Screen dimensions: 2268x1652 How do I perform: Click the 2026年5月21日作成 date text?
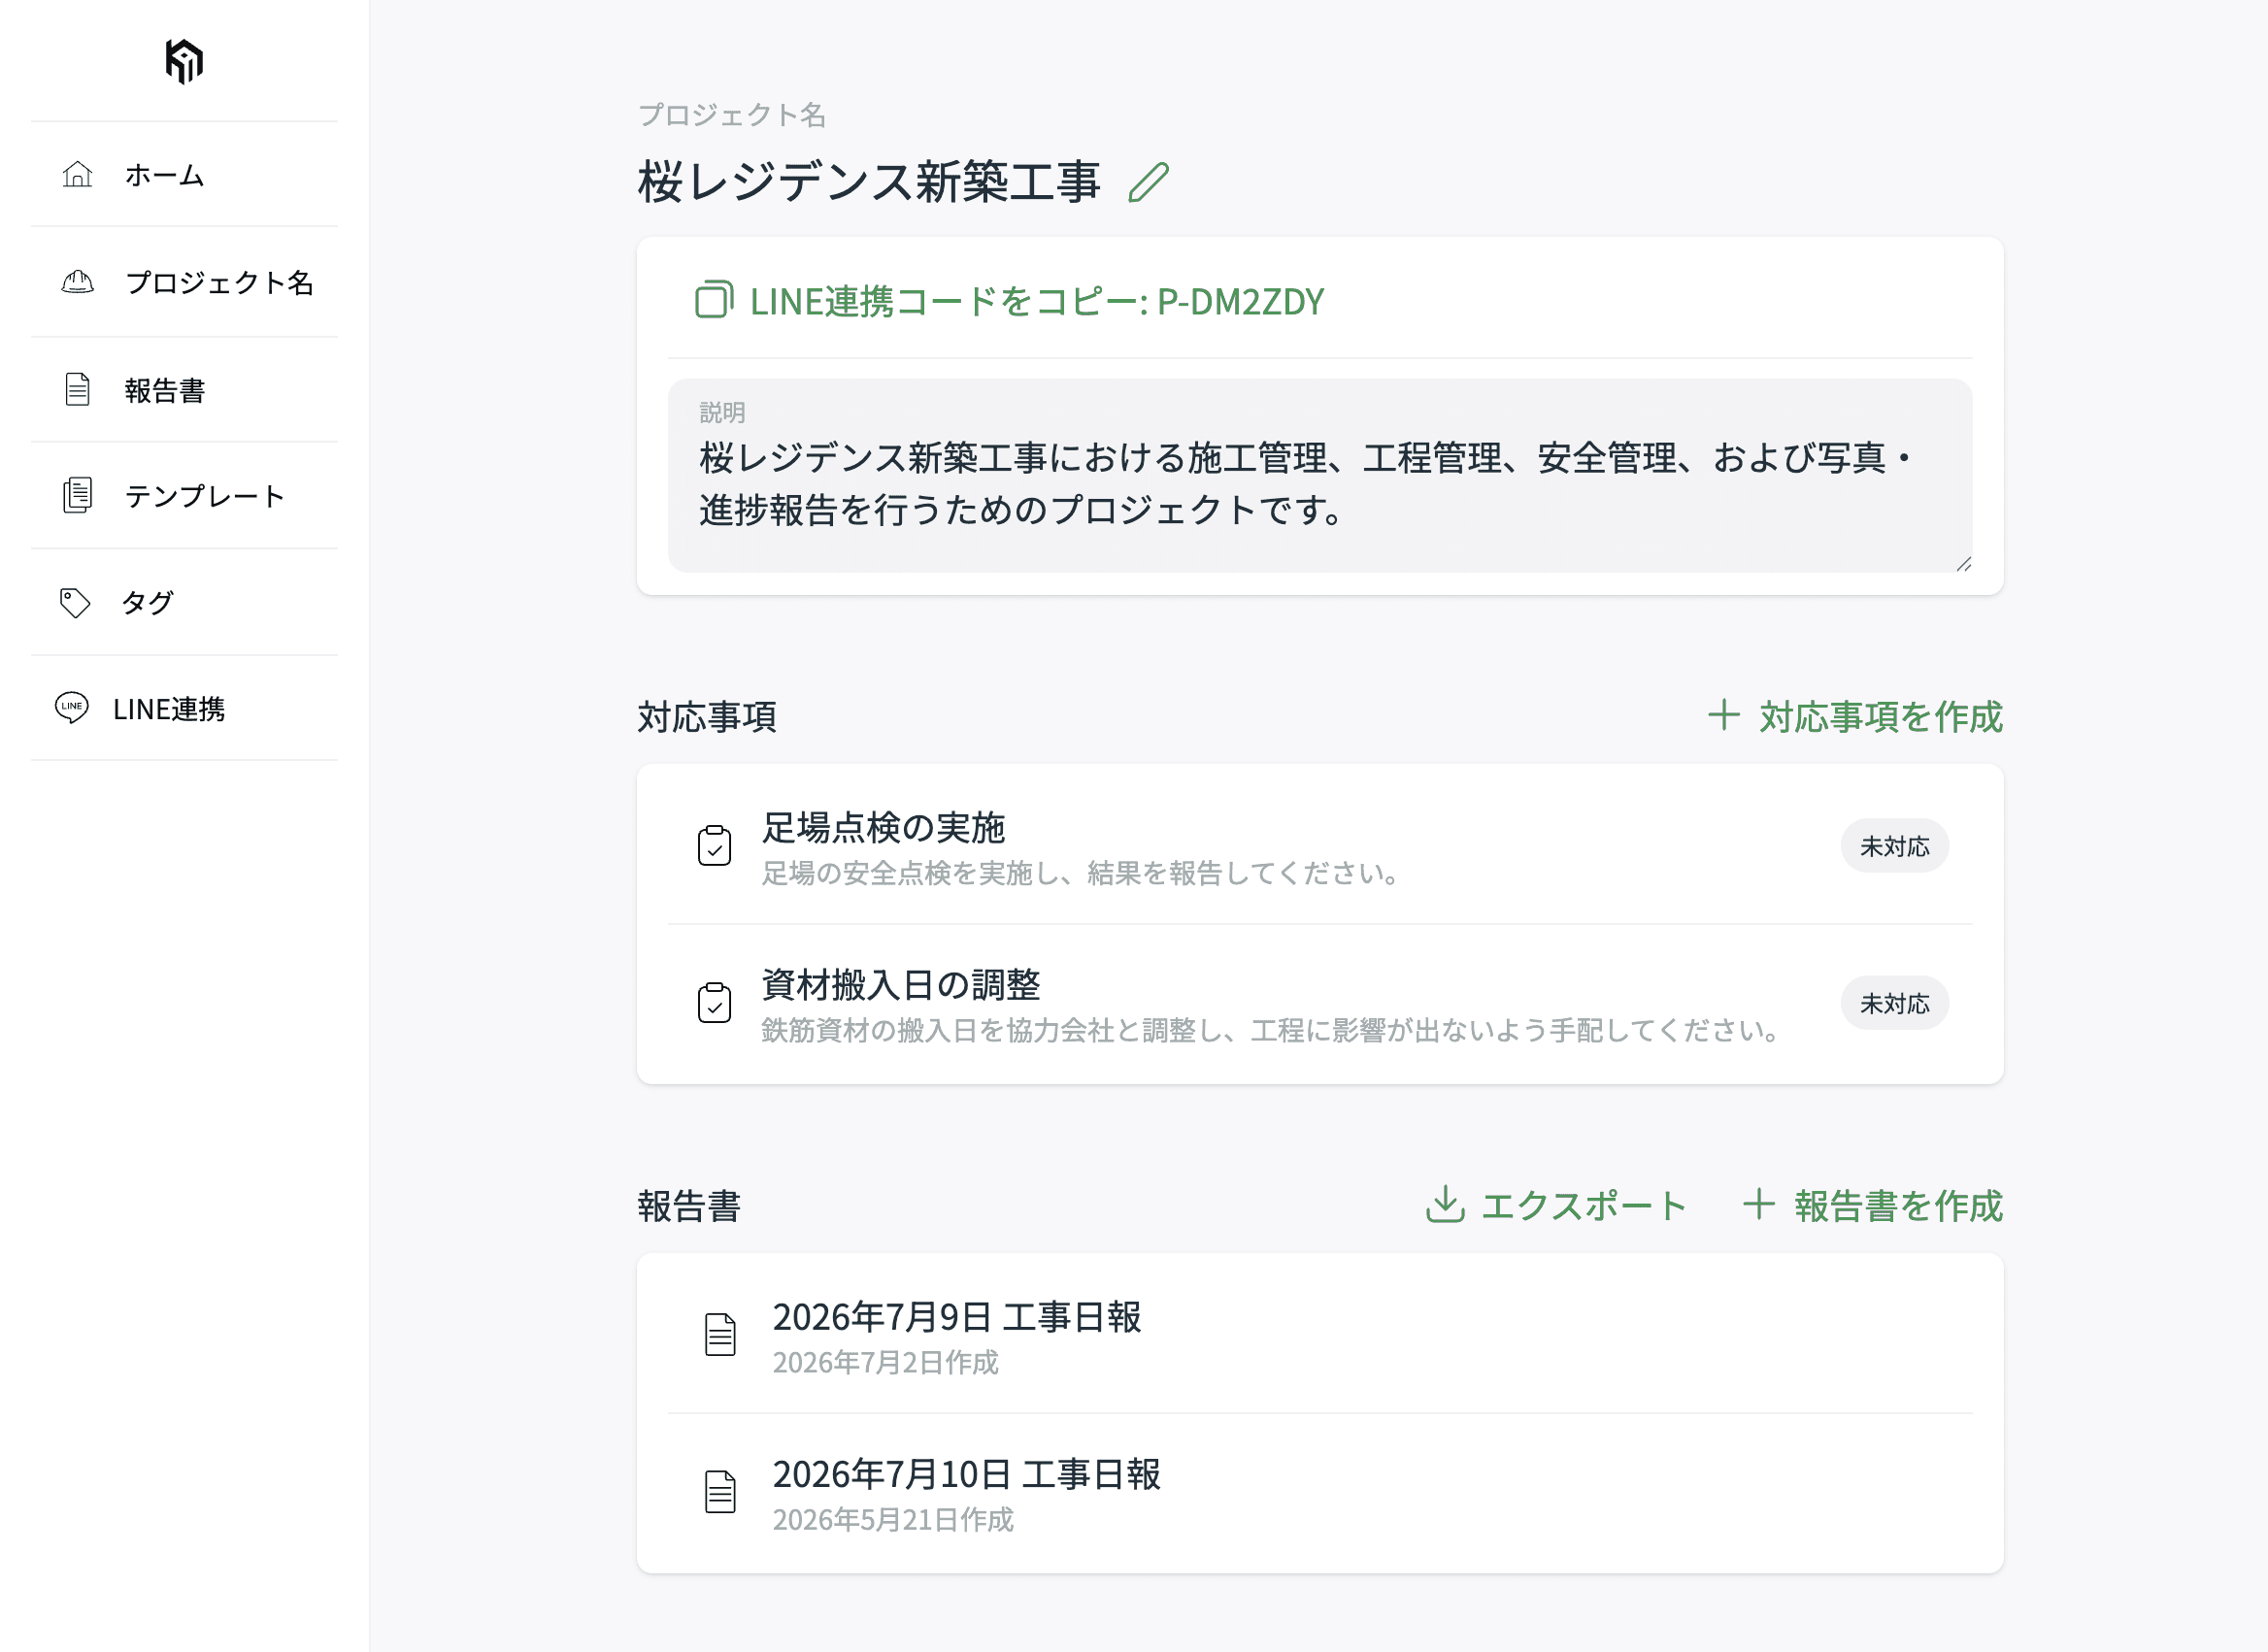click(893, 1519)
